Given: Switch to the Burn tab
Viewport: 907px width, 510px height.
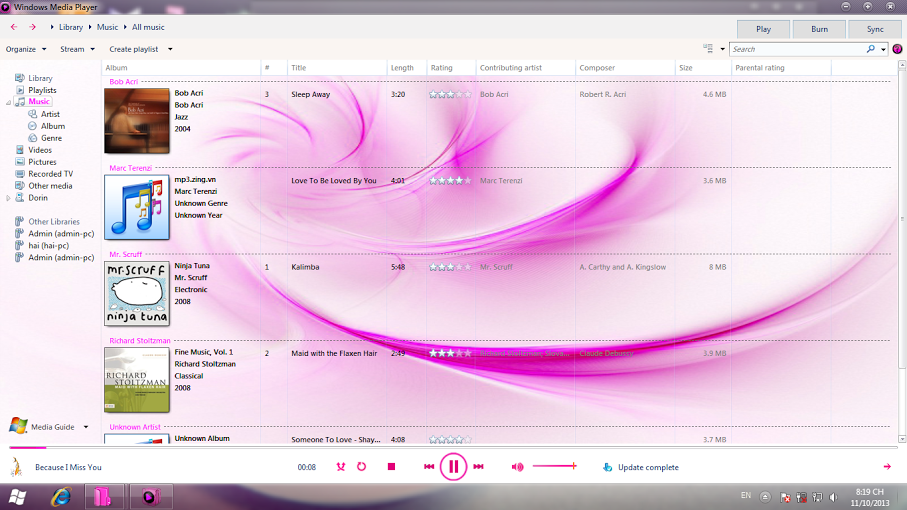Looking at the screenshot, I should [819, 29].
